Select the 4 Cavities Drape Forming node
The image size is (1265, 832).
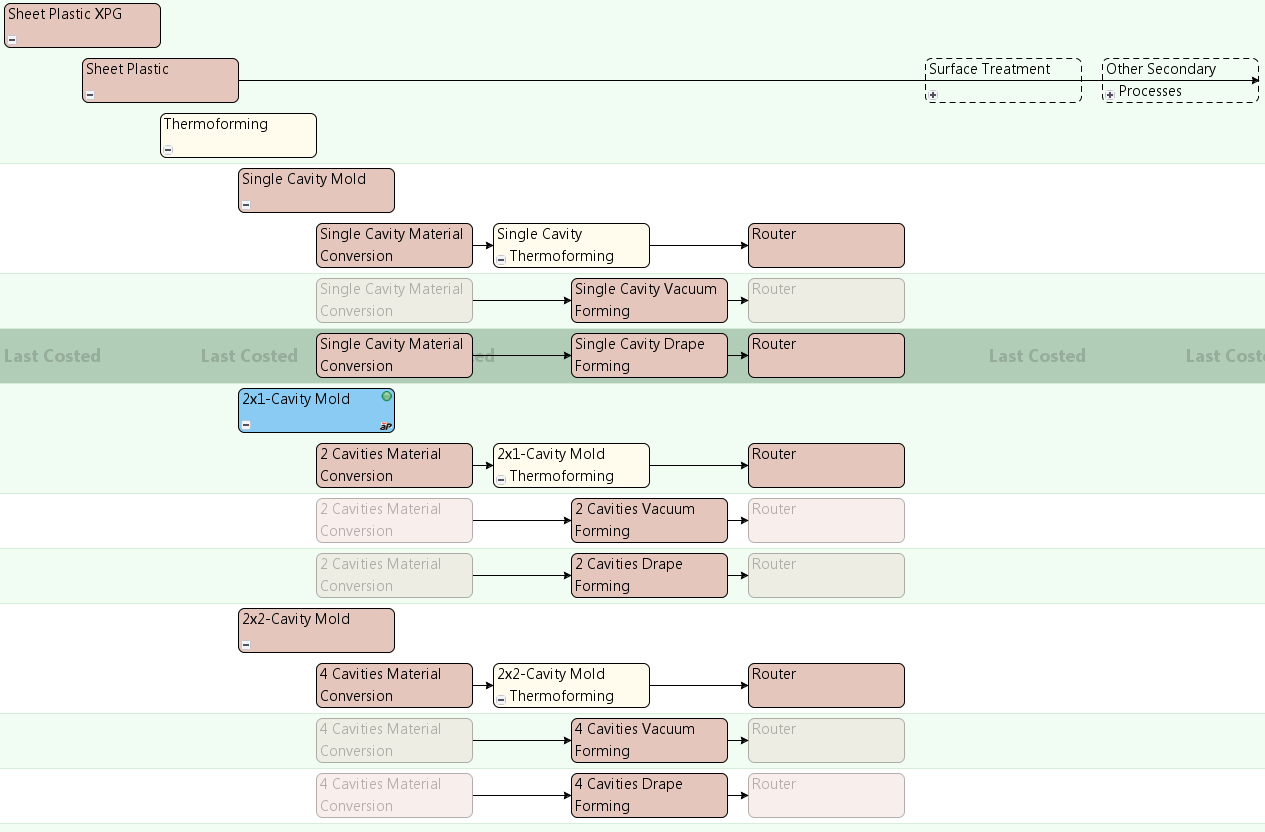pyautogui.click(x=649, y=795)
